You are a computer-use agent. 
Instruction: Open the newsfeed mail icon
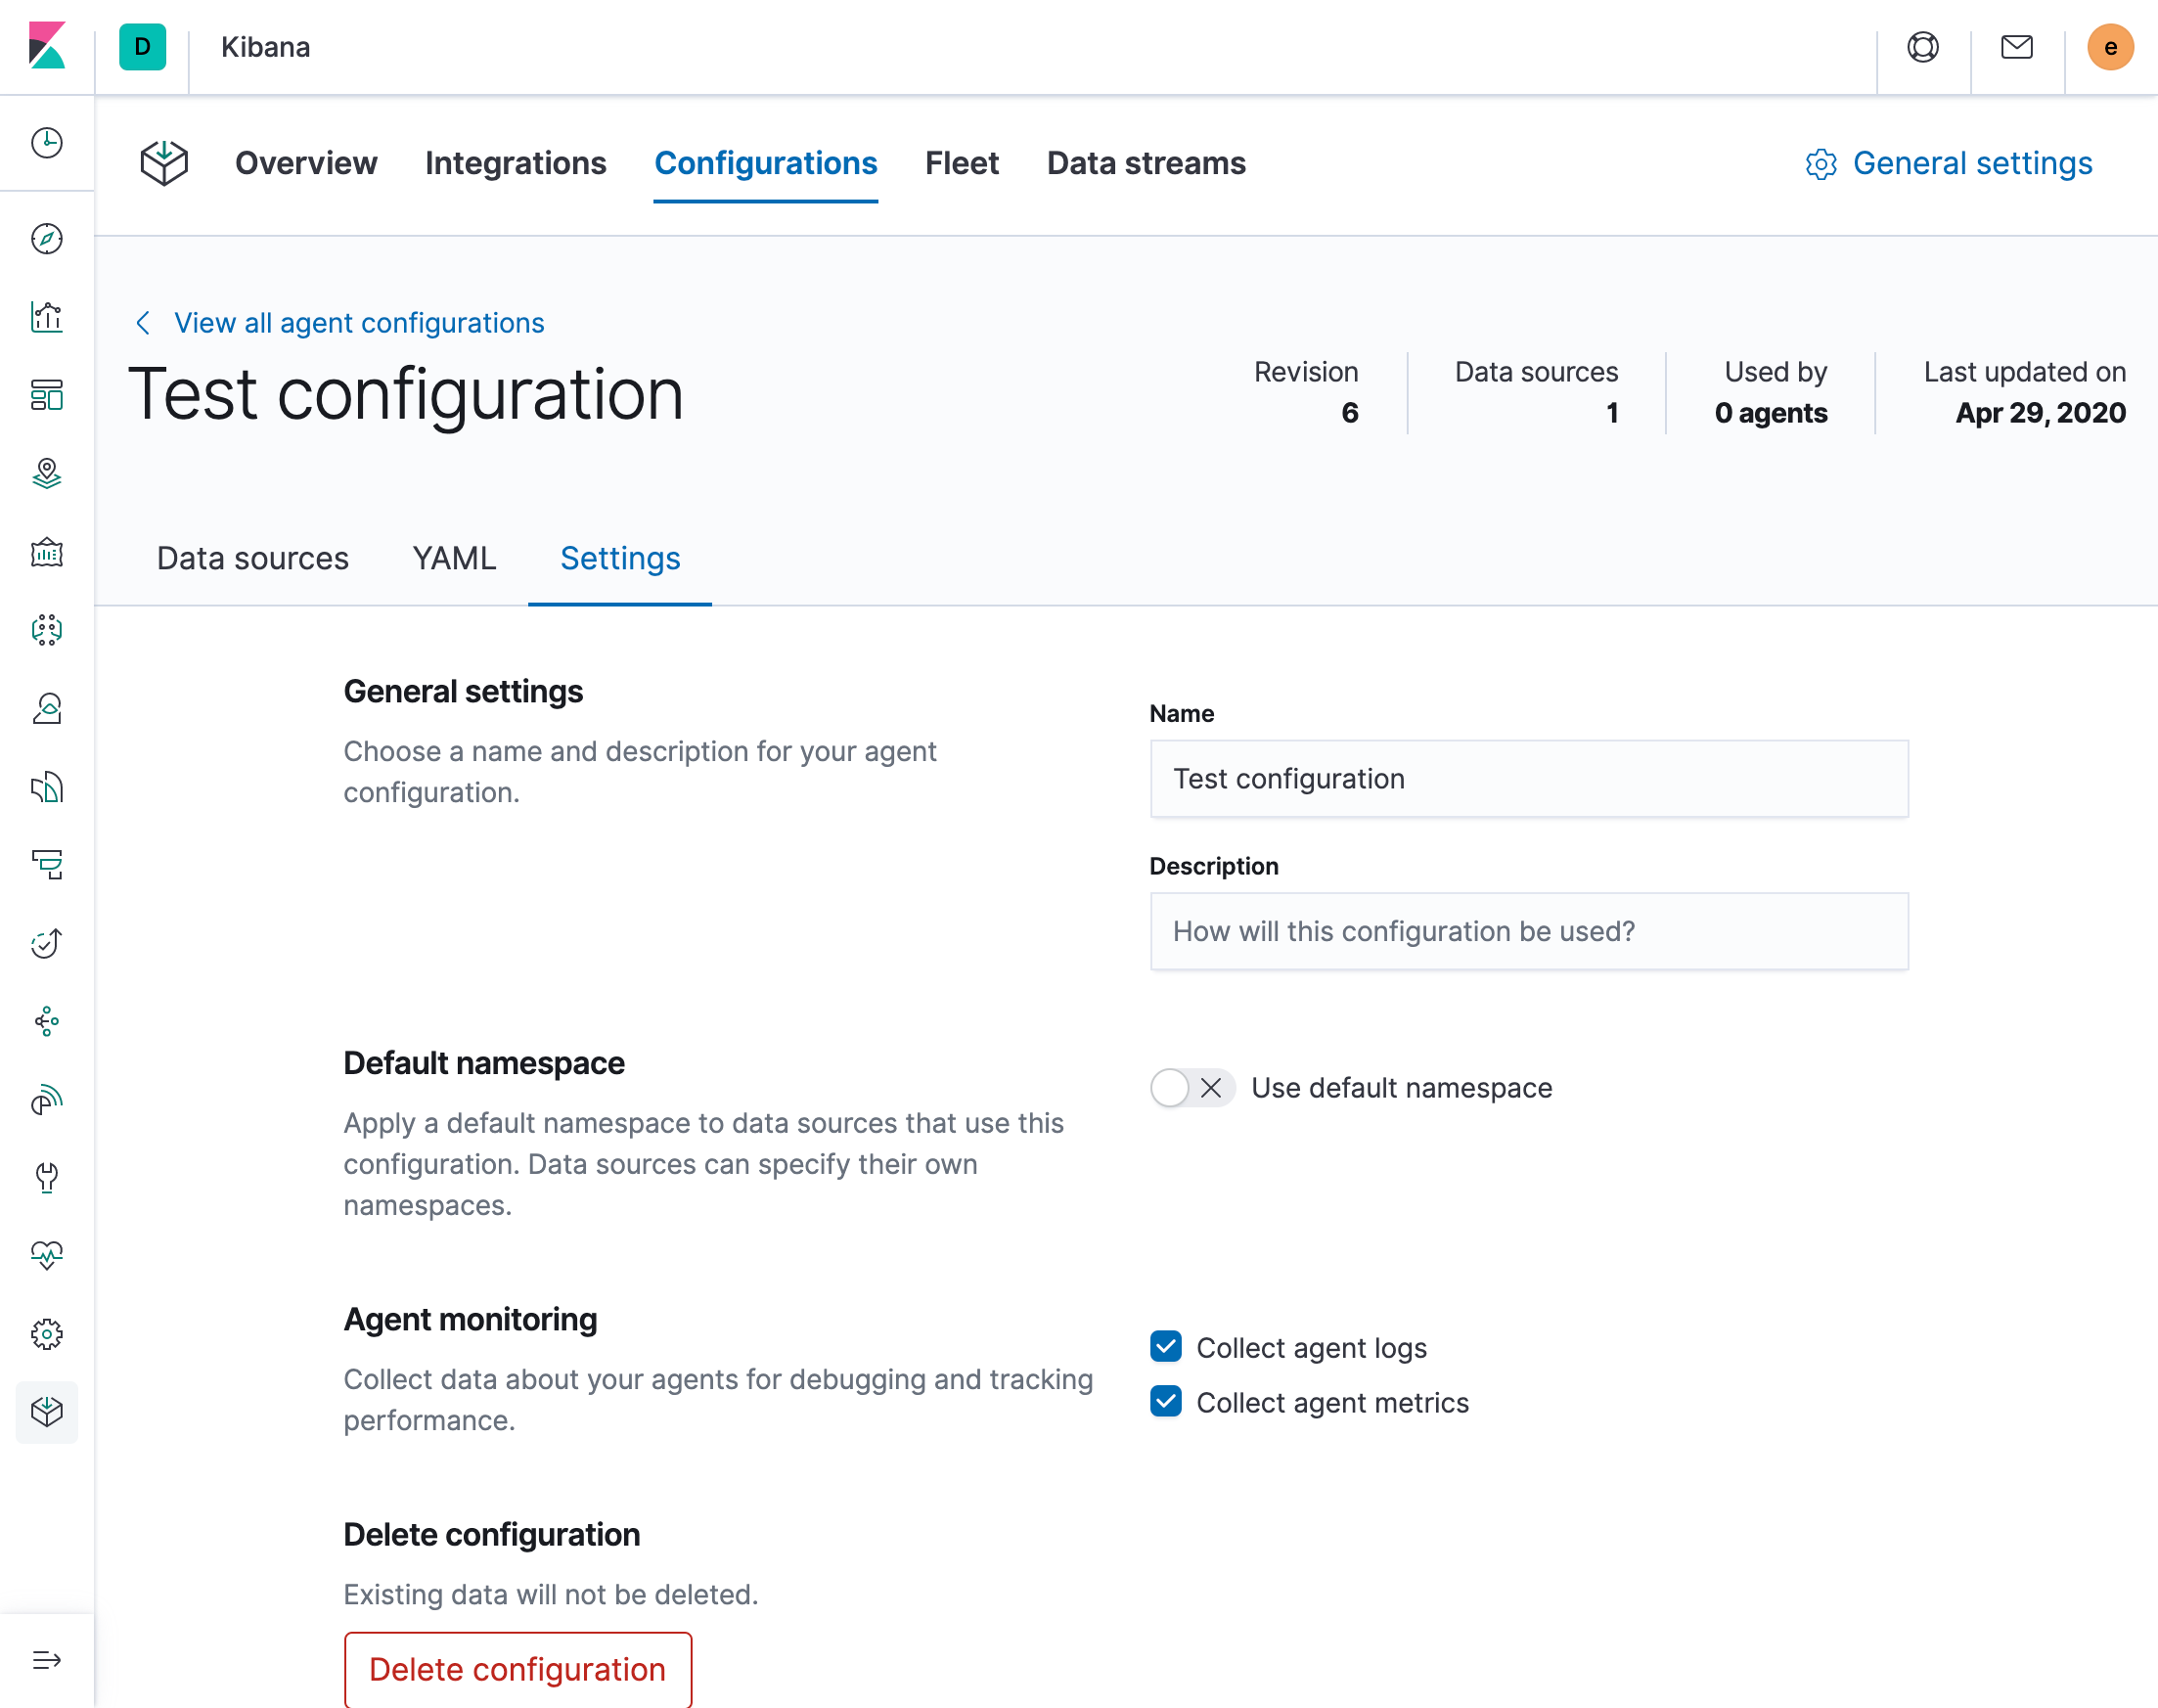2016,47
